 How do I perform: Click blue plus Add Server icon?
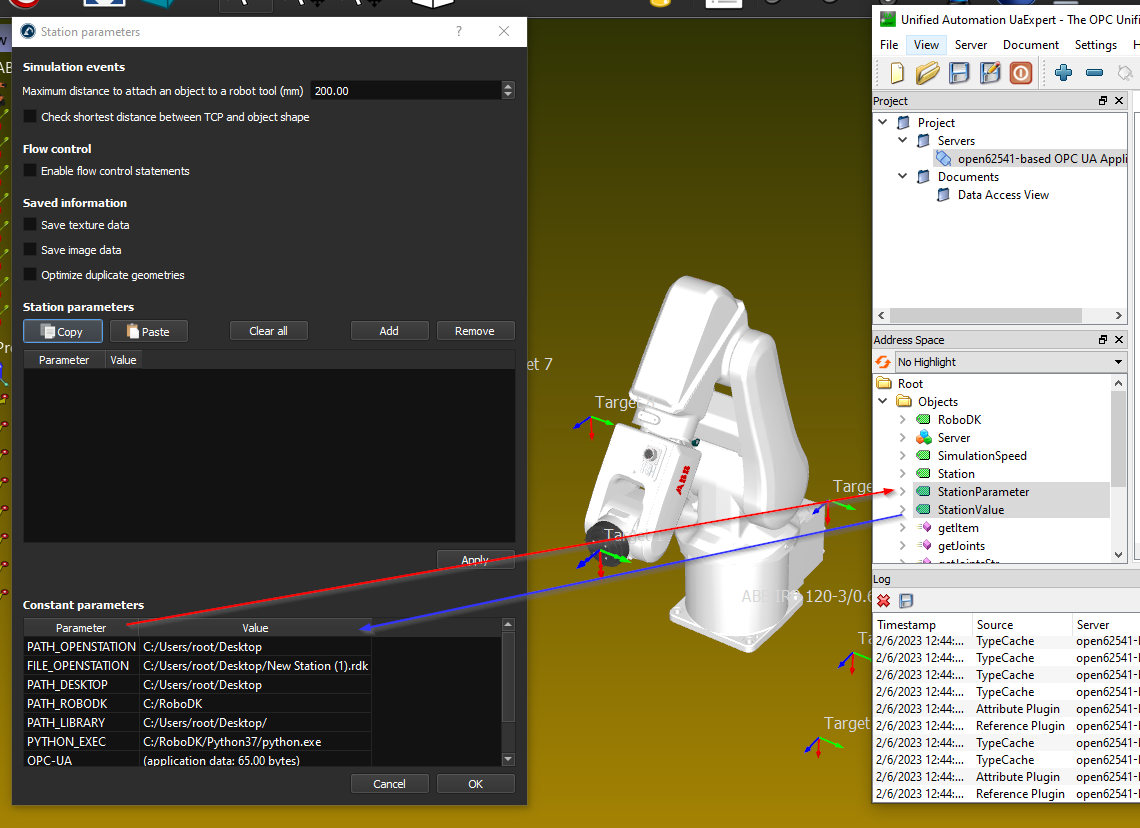coord(1063,73)
